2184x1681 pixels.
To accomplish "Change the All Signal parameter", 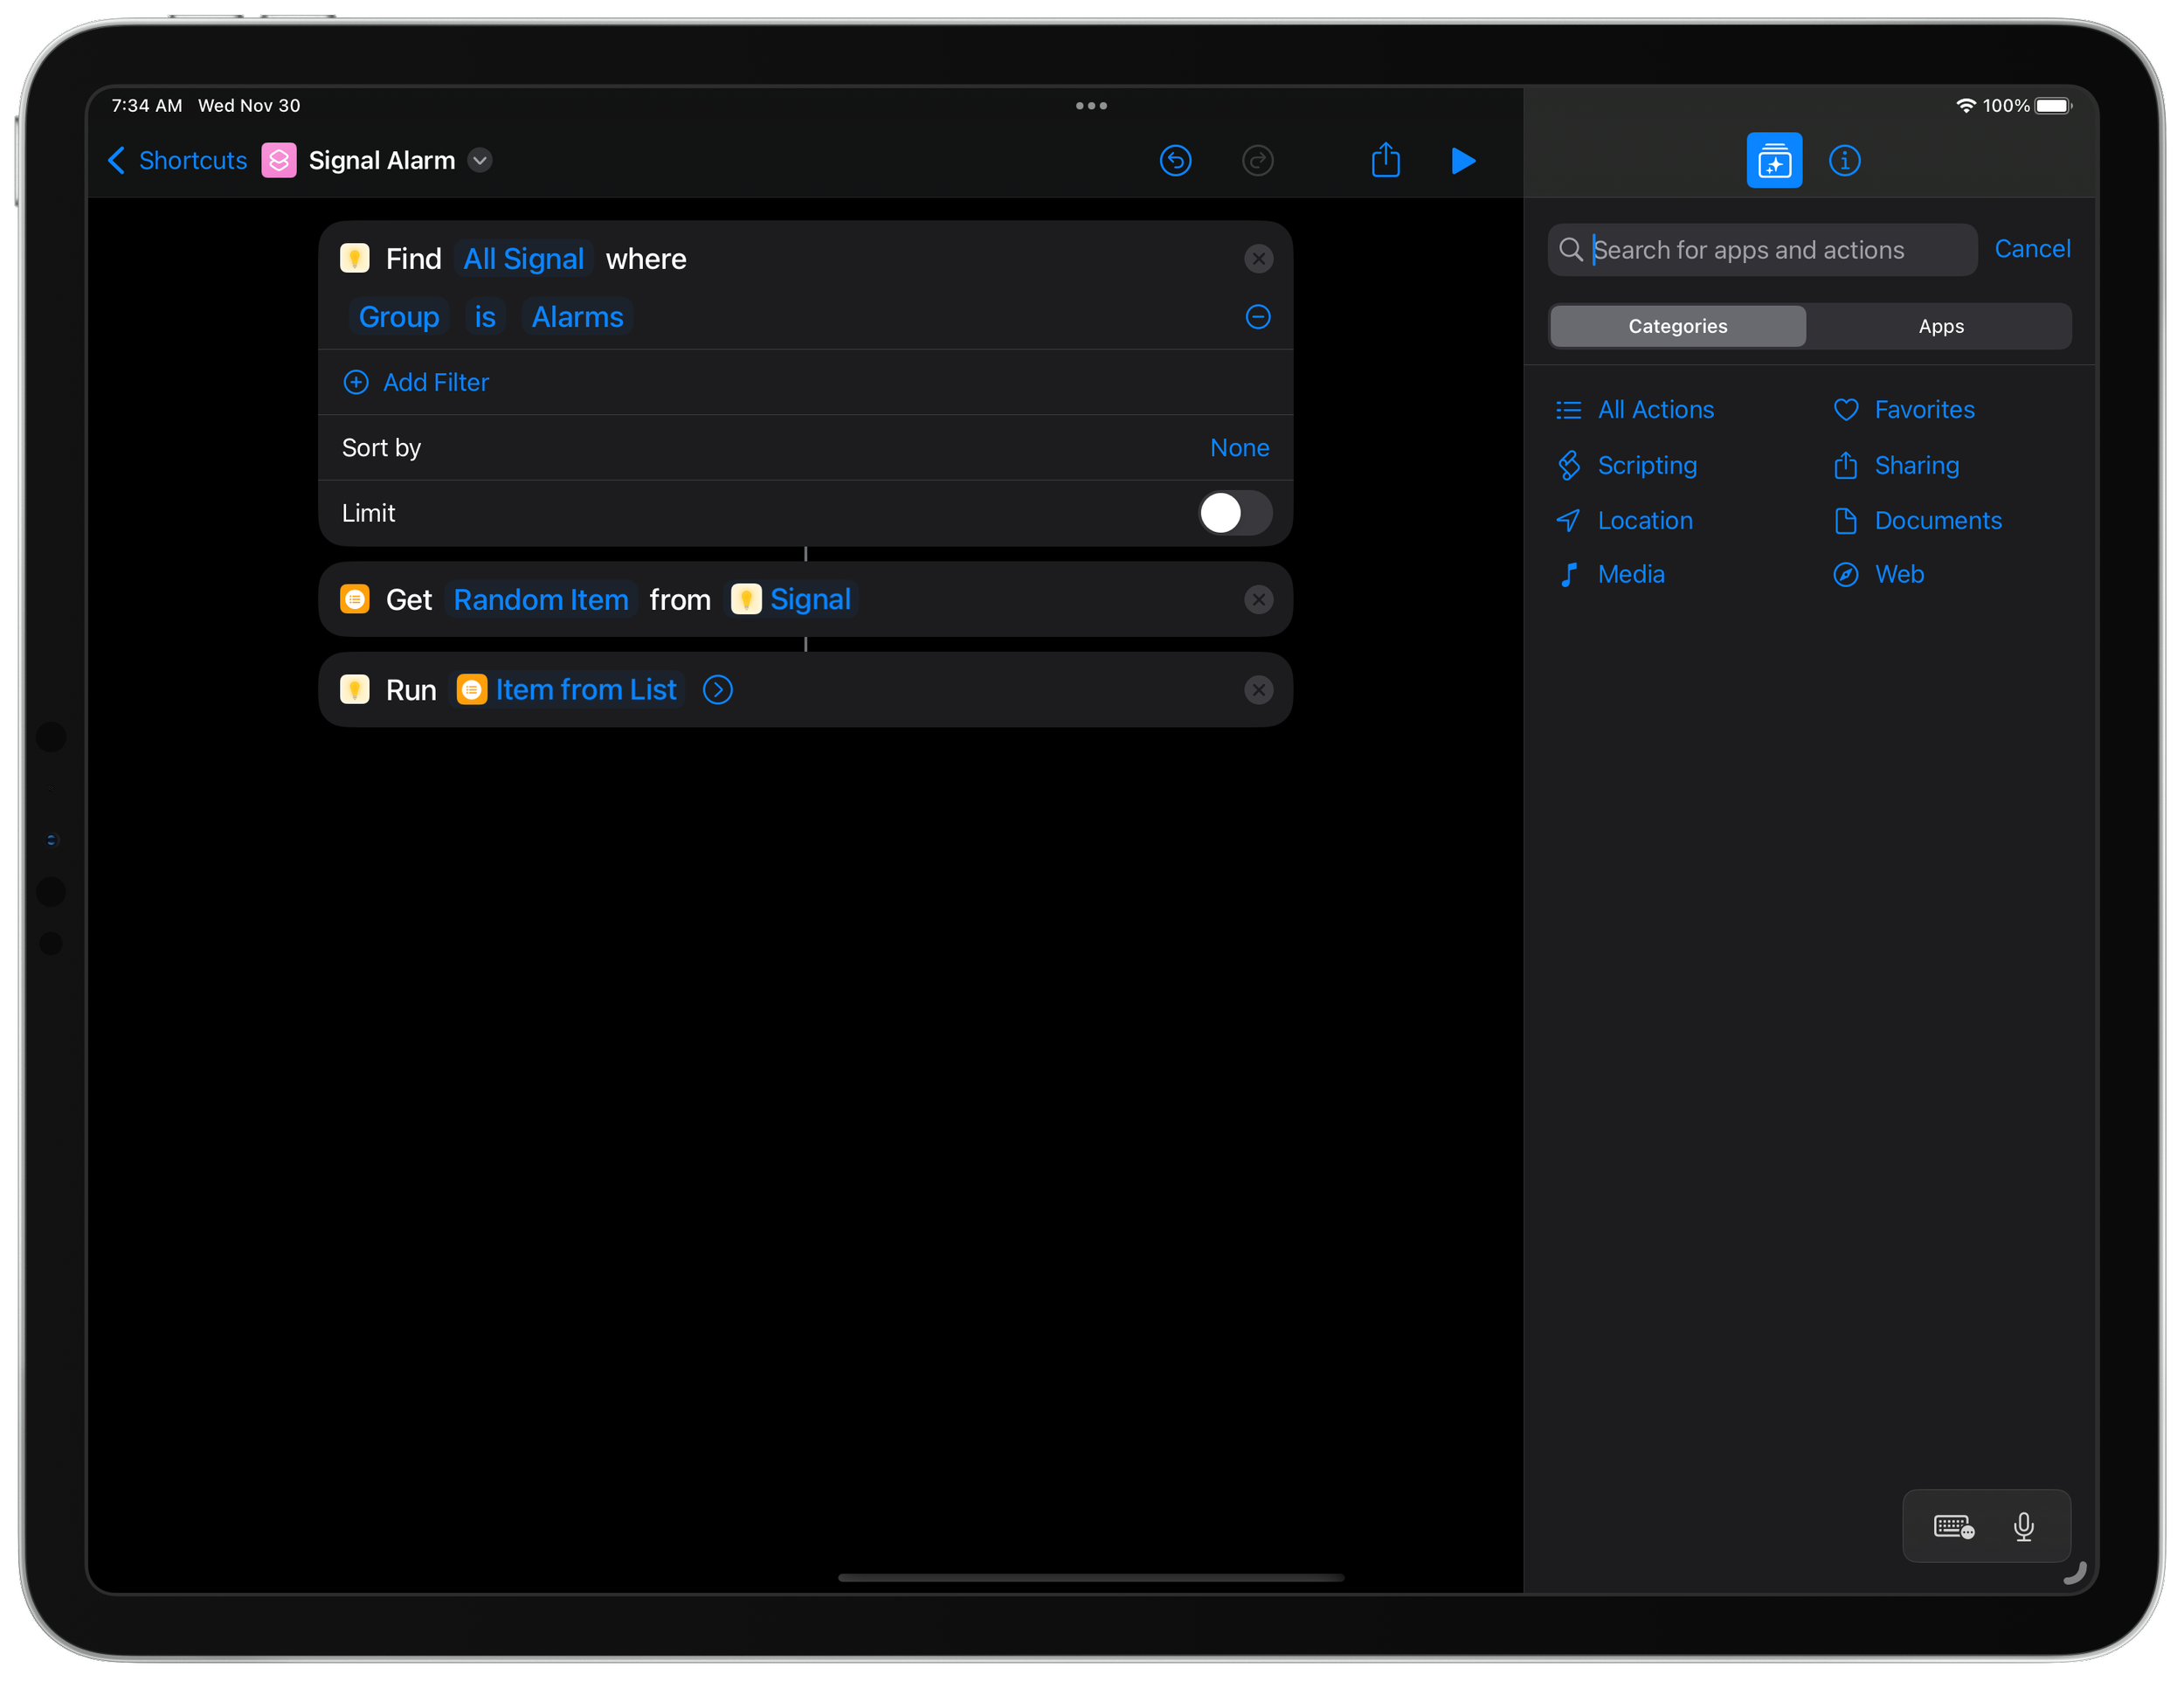I will [523, 259].
